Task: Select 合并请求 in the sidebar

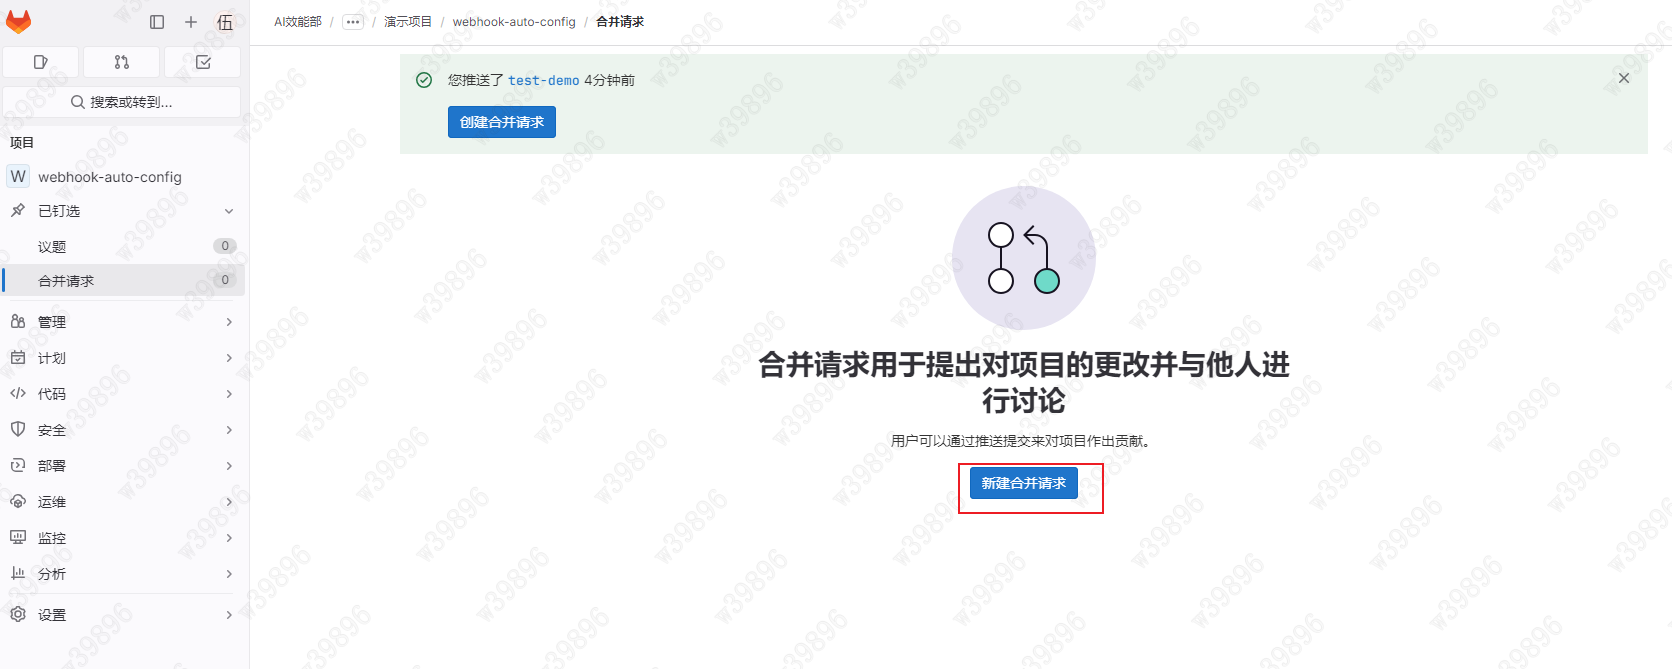Action: [x=66, y=281]
